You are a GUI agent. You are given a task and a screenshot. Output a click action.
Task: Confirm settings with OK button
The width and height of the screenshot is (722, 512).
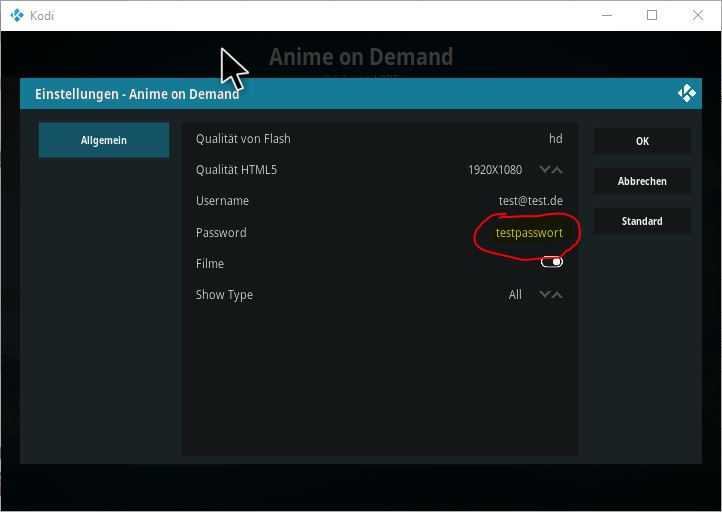click(x=642, y=141)
